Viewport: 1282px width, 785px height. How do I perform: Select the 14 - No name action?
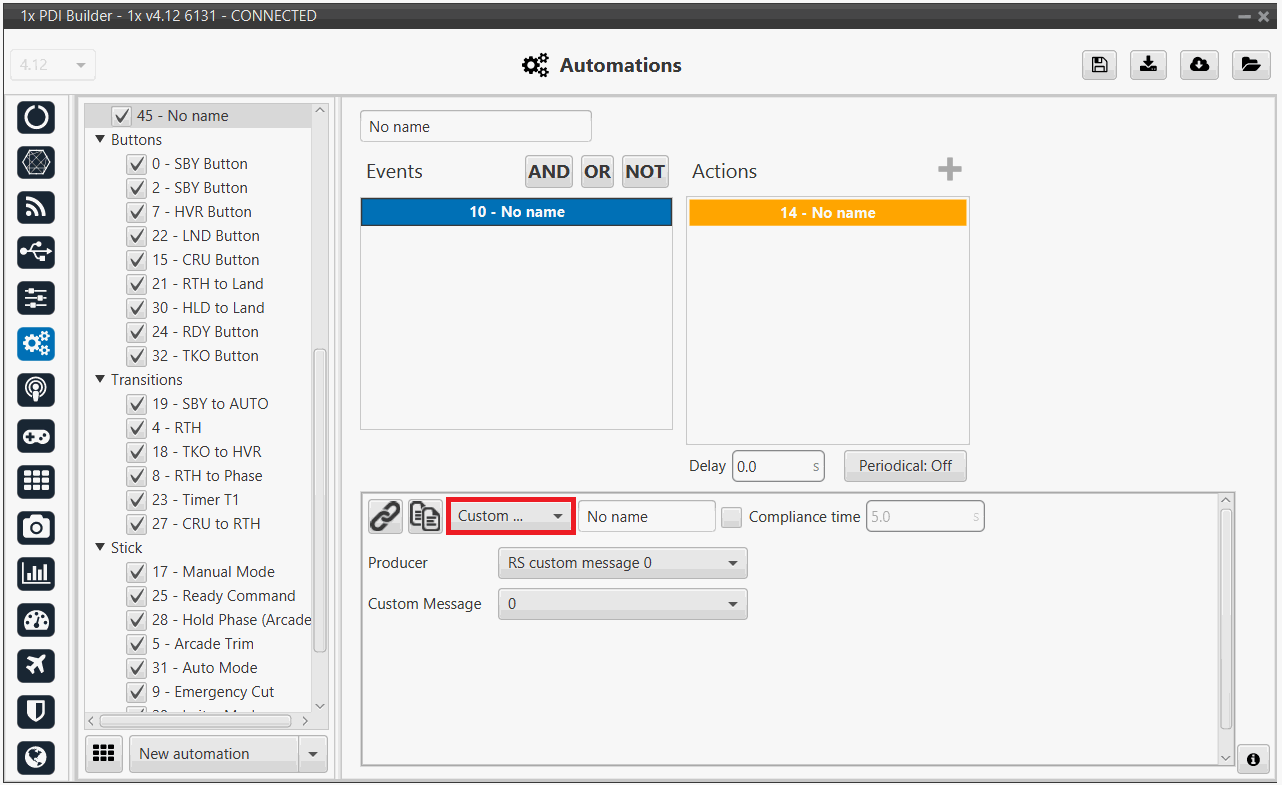click(x=827, y=213)
